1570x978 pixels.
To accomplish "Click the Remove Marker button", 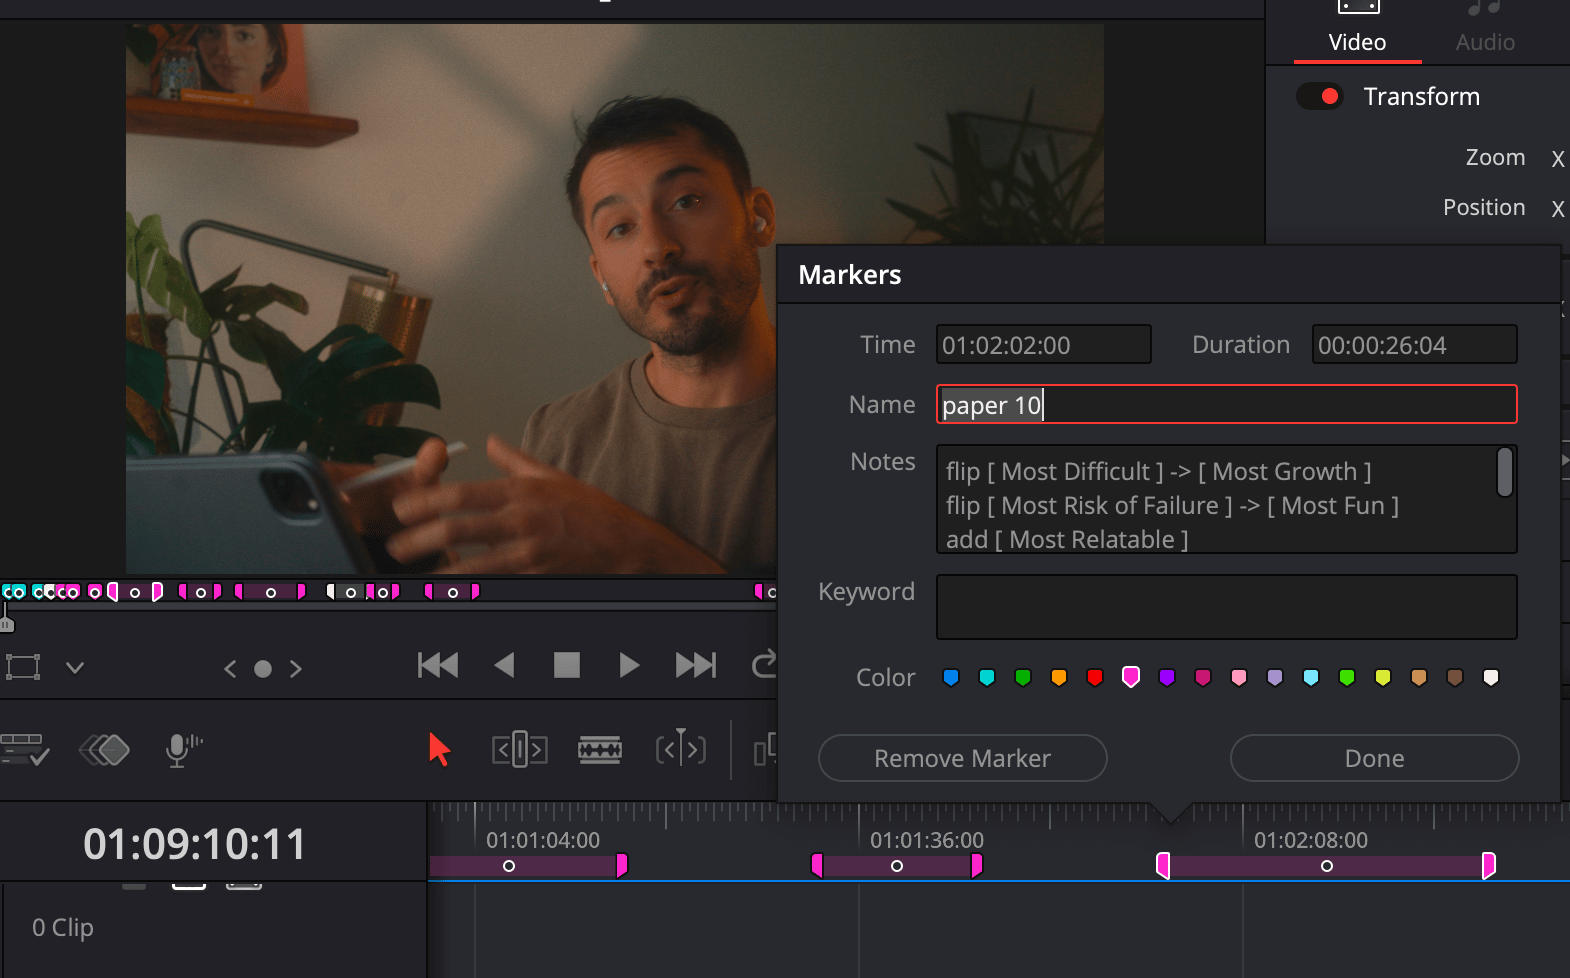I will (x=962, y=758).
